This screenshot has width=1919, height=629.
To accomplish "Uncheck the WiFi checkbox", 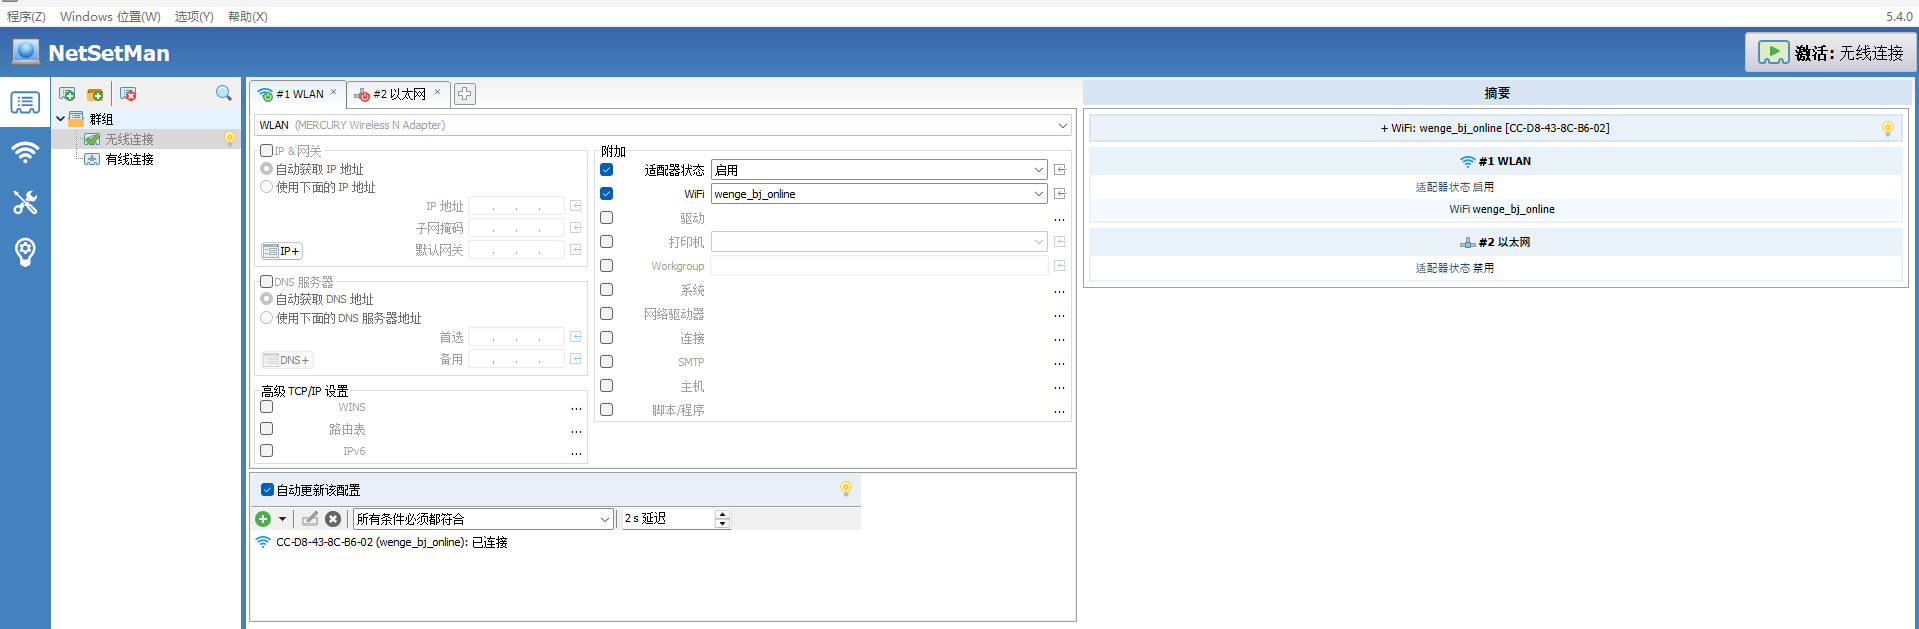I will pos(607,194).
